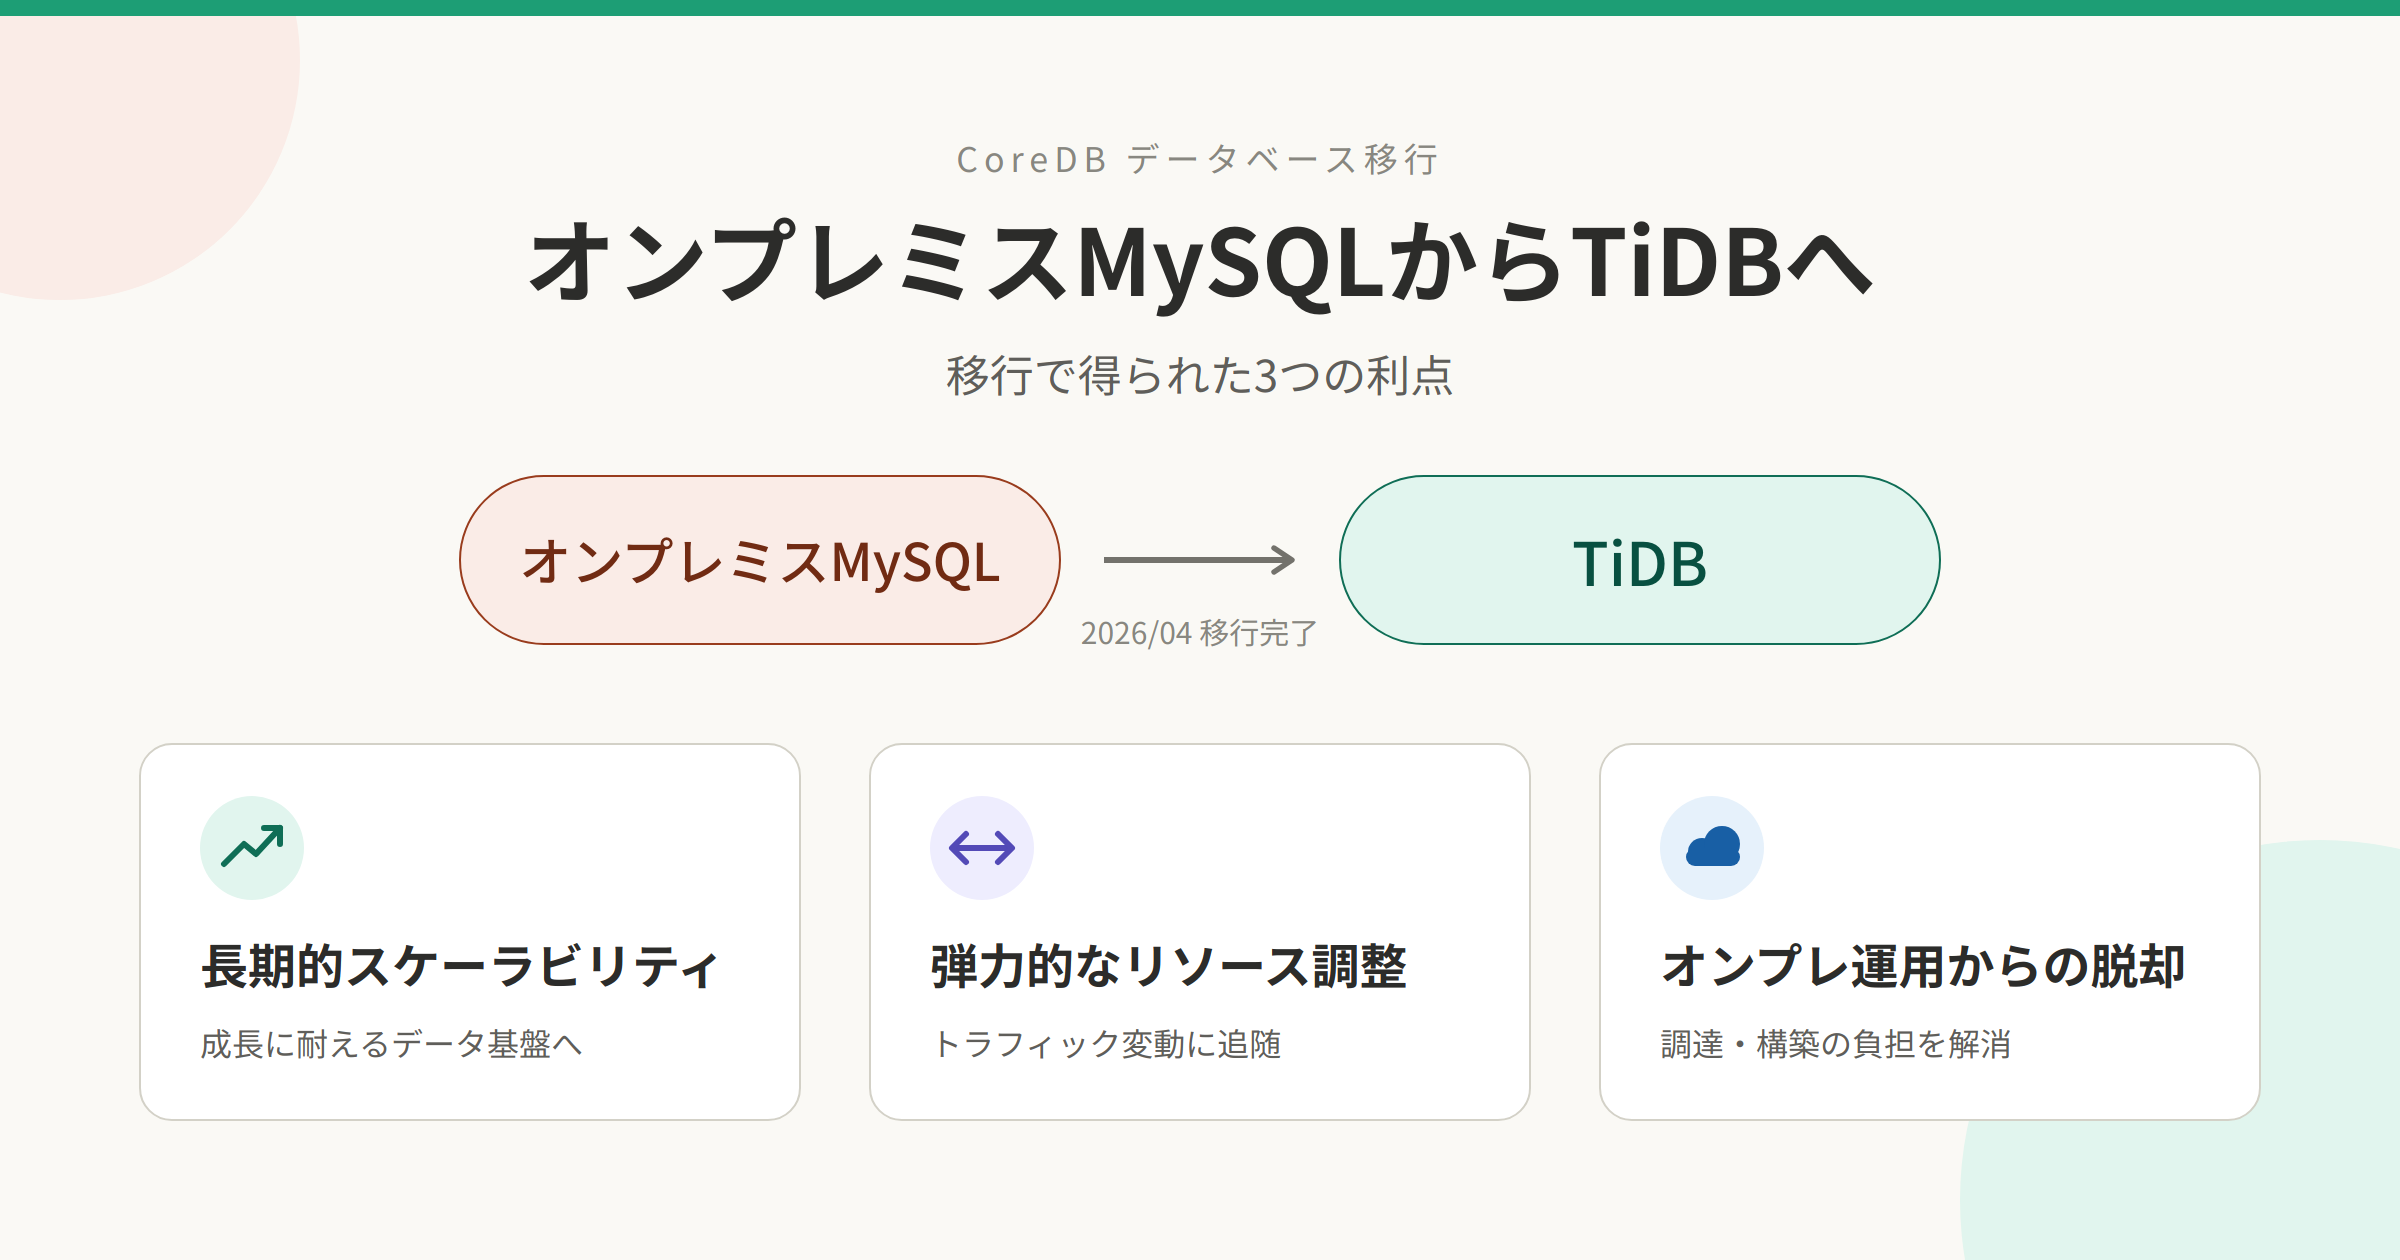Click the green upward trend chart icon
The height and width of the screenshot is (1260, 2400).
tap(252, 847)
